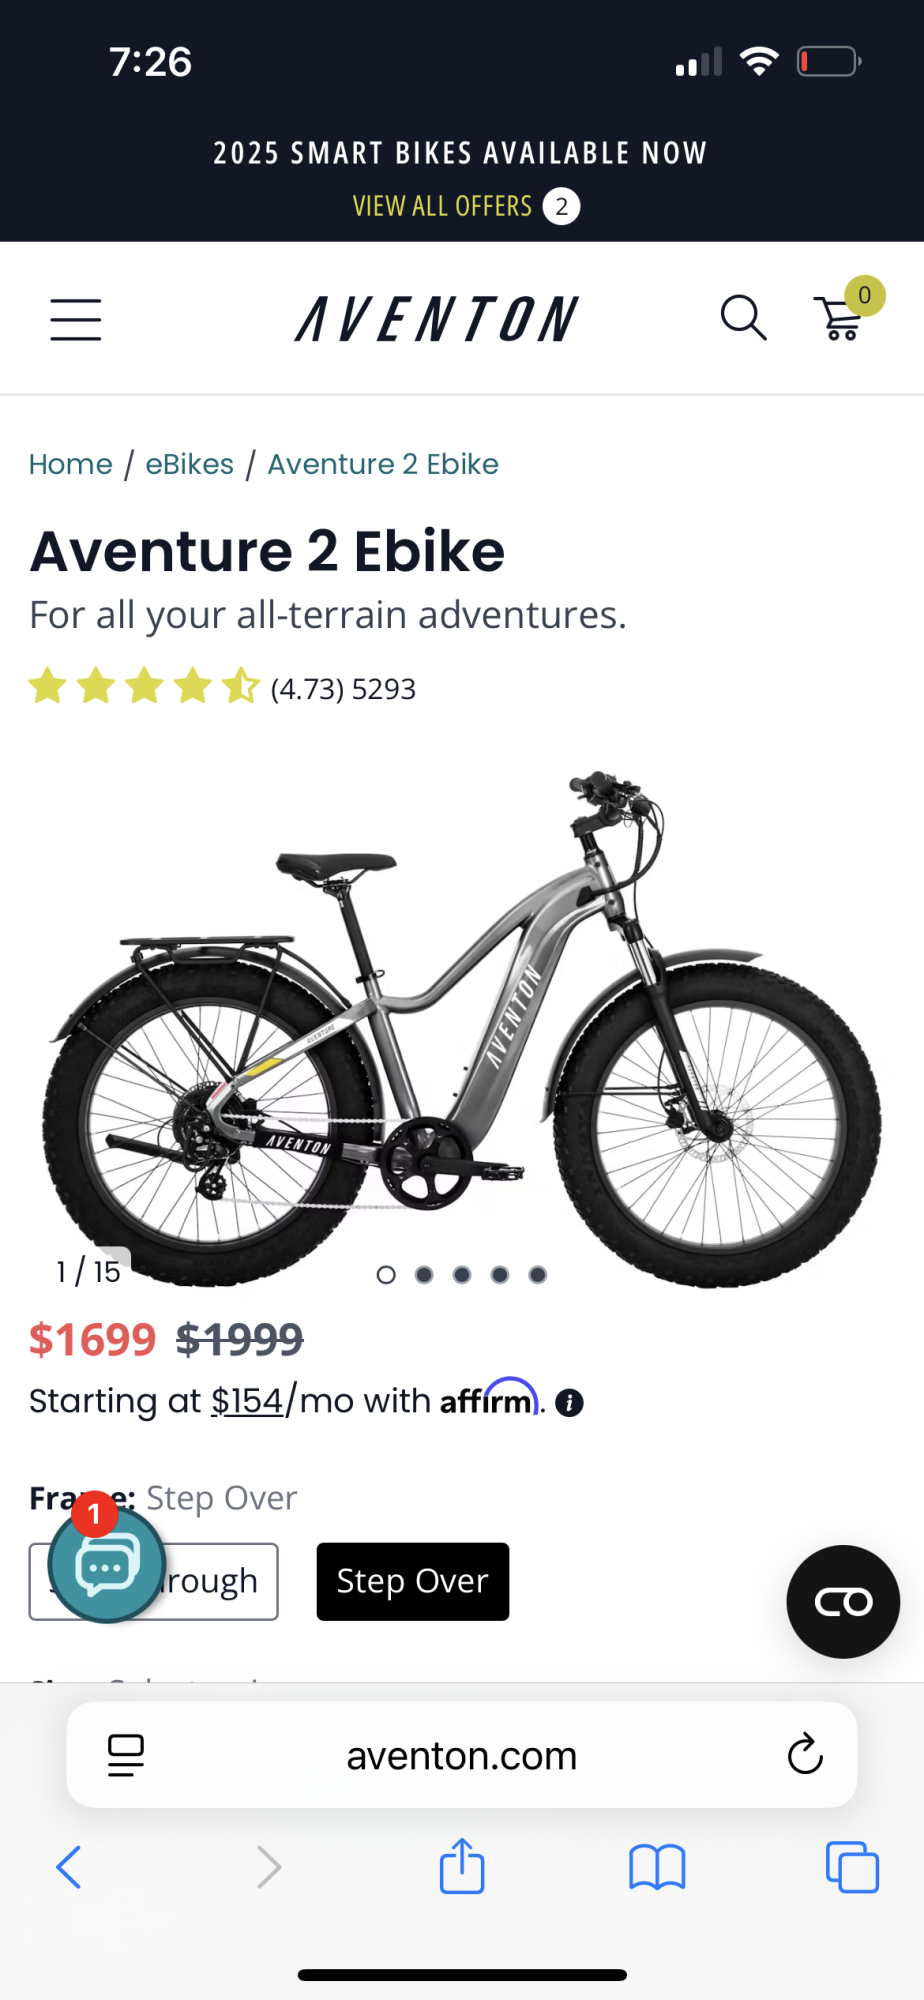
Task: Show all open Safari tabs
Action: point(852,1866)
